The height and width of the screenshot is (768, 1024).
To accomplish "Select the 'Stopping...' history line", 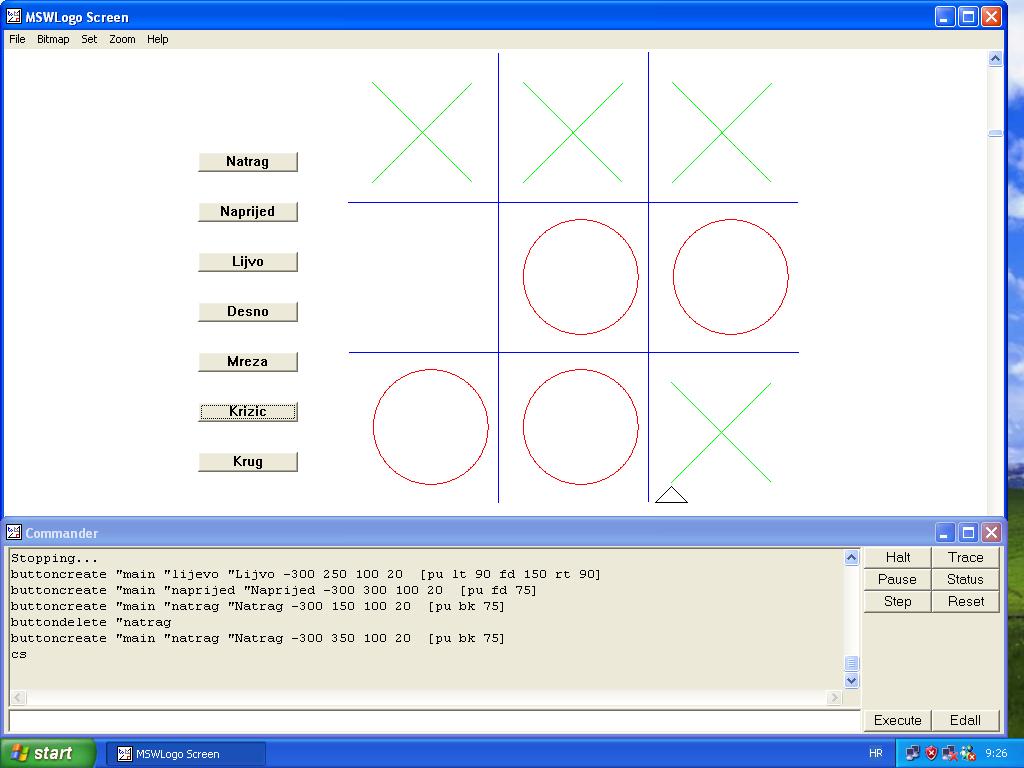I will pos(54,558).
